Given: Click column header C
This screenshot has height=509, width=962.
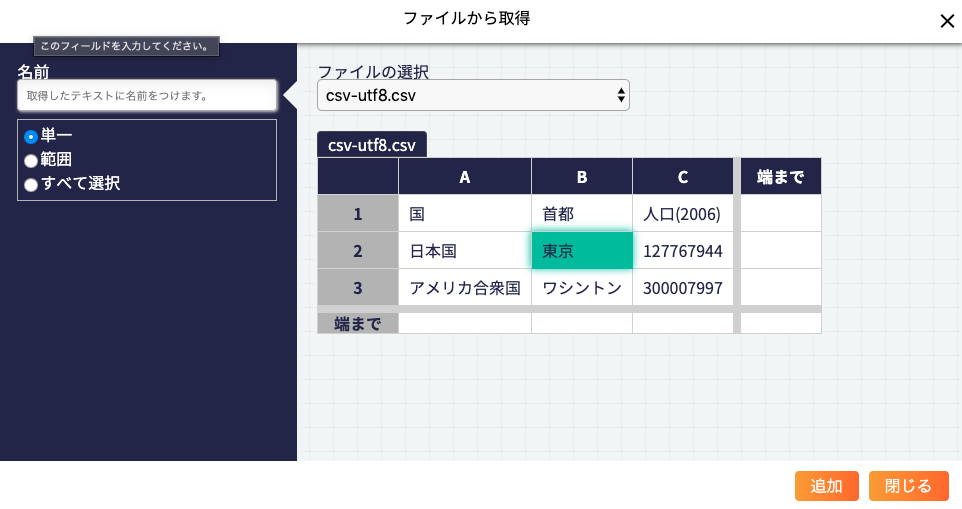Looking at the screenshot, I should pyautogui.click(x=683, y=177).
